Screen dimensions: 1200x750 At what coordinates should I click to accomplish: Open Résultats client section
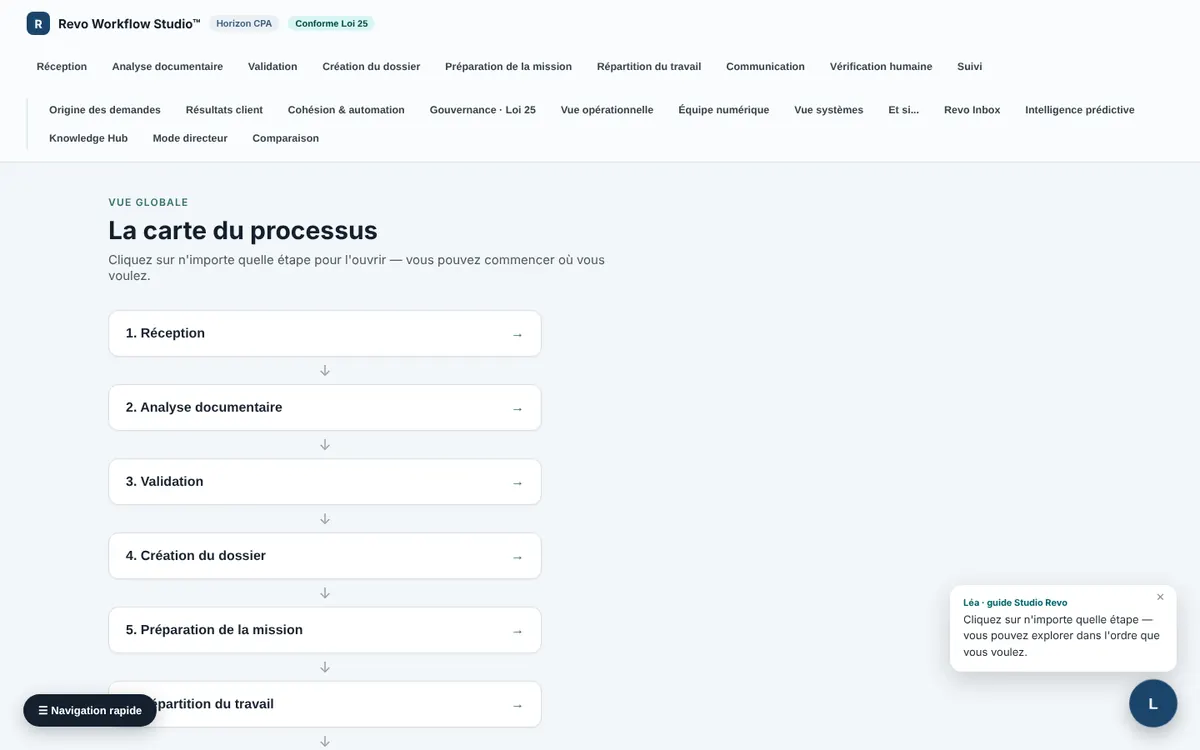point(224,110)
